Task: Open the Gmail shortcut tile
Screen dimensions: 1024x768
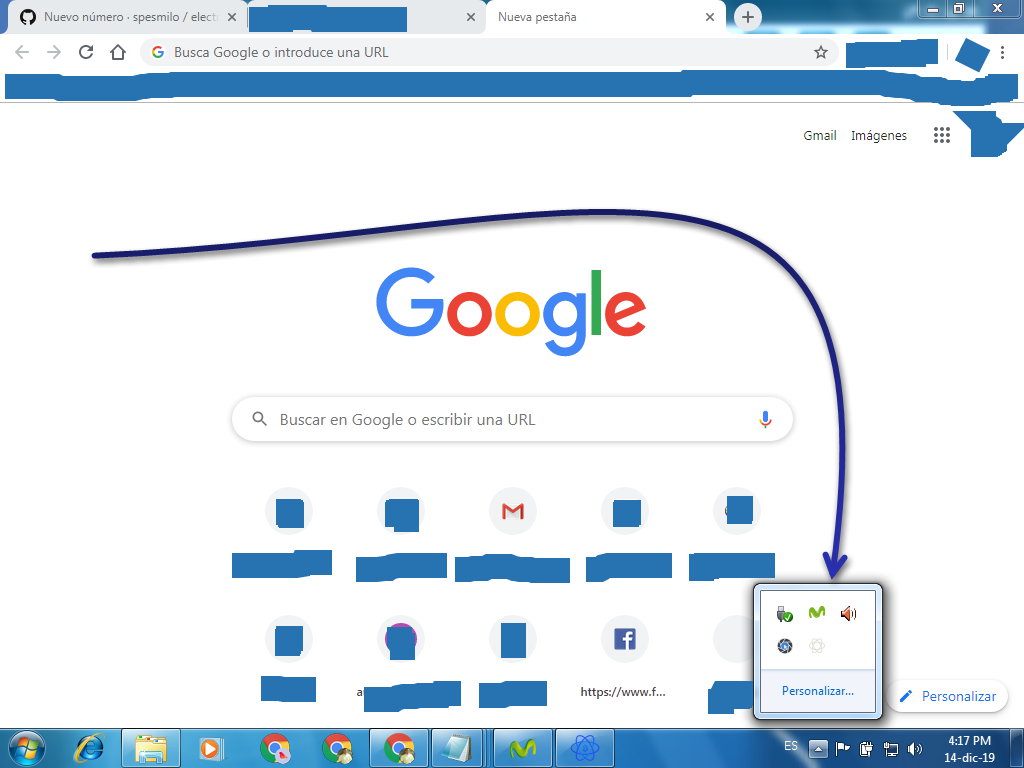Action: pyautogui.click(x=513, y=511)
